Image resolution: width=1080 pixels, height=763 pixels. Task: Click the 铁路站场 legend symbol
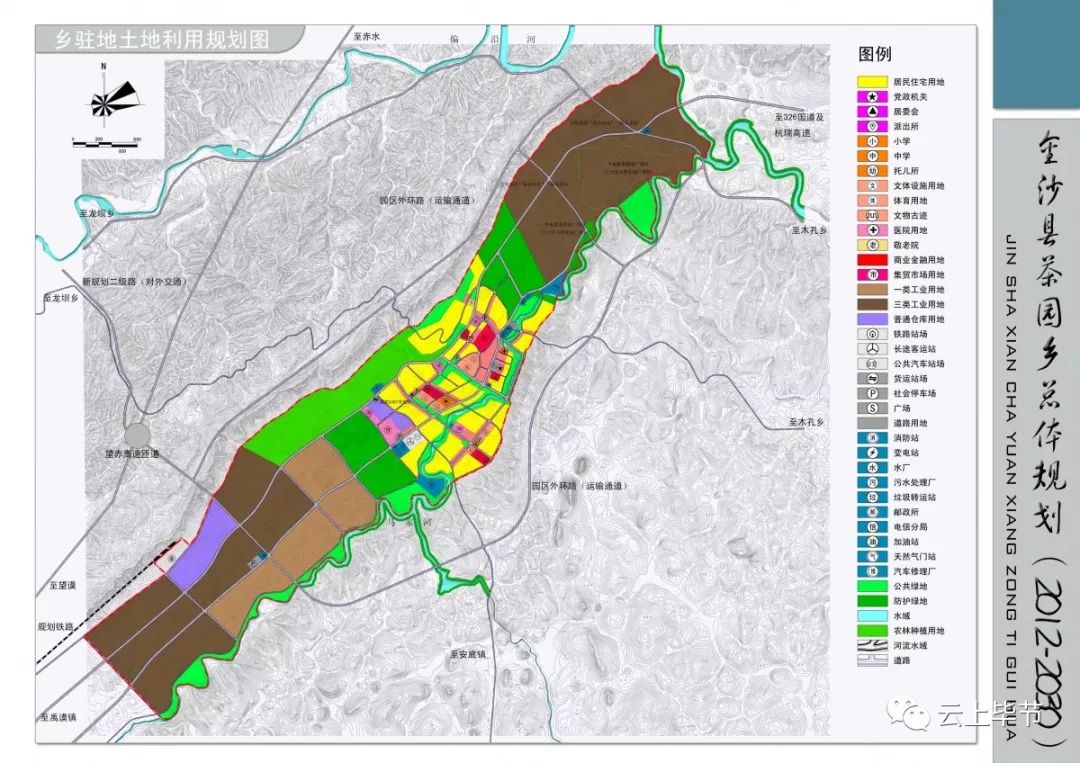click(x=872, y=334)
